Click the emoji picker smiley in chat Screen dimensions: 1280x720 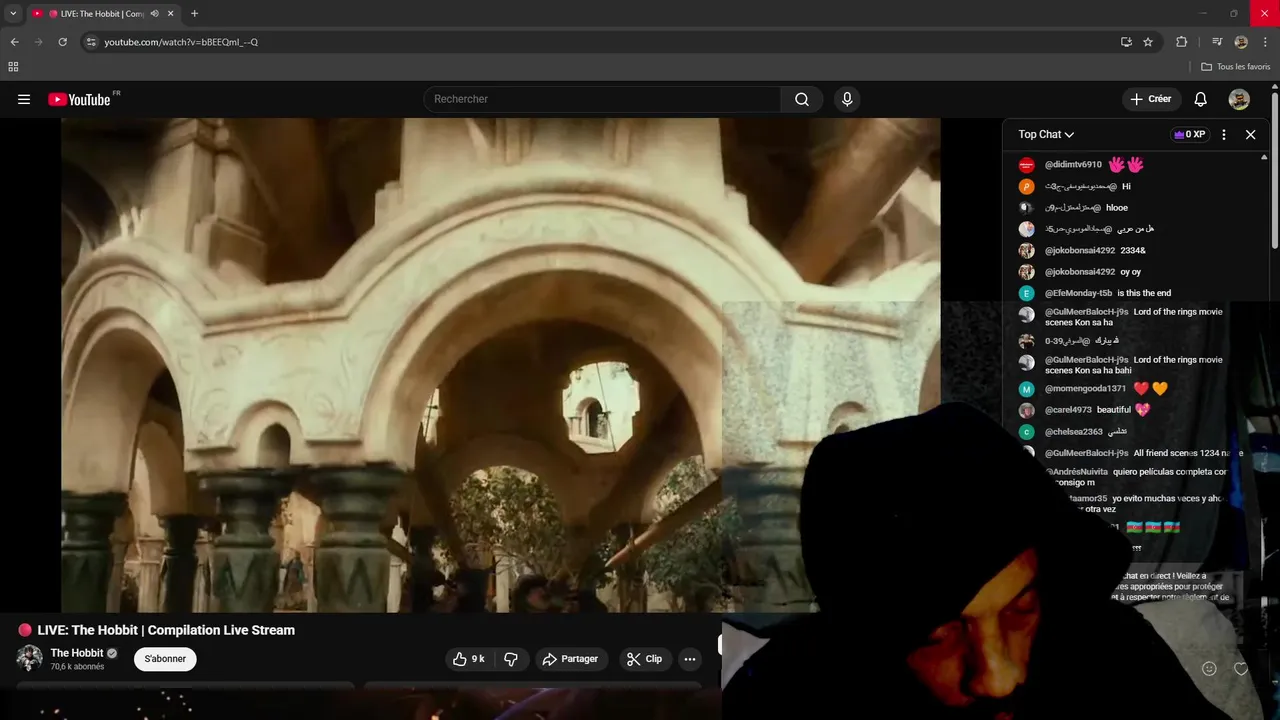coord(1209,668)
